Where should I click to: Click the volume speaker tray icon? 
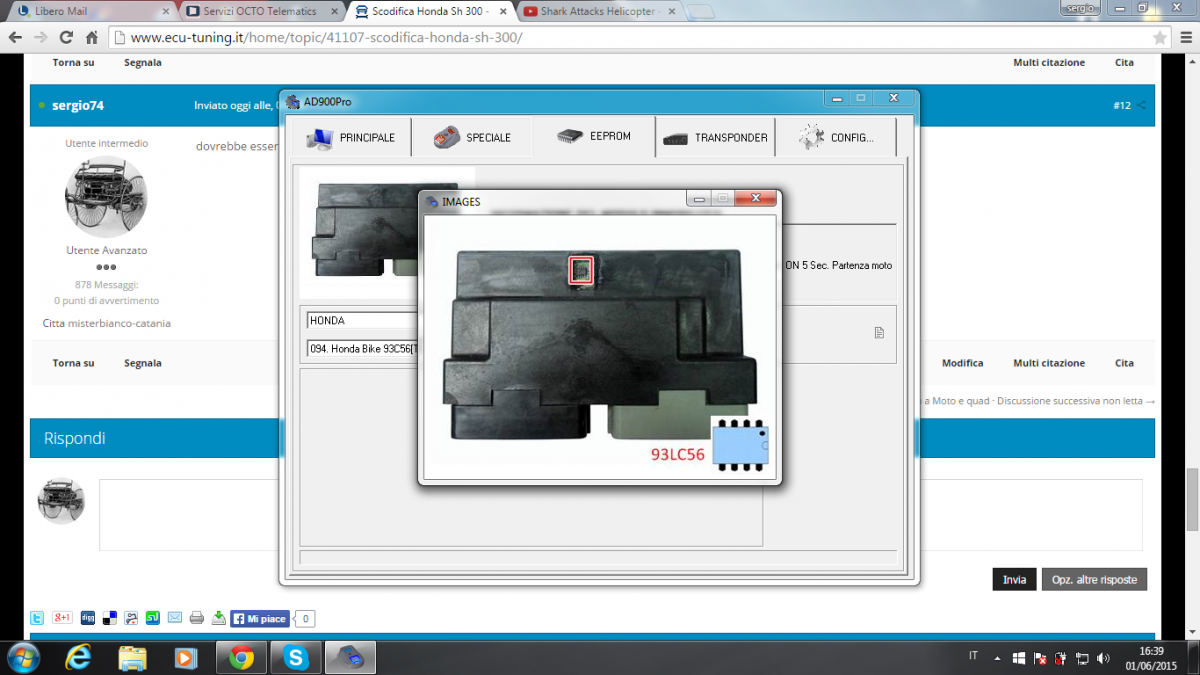pos(1104,658)
